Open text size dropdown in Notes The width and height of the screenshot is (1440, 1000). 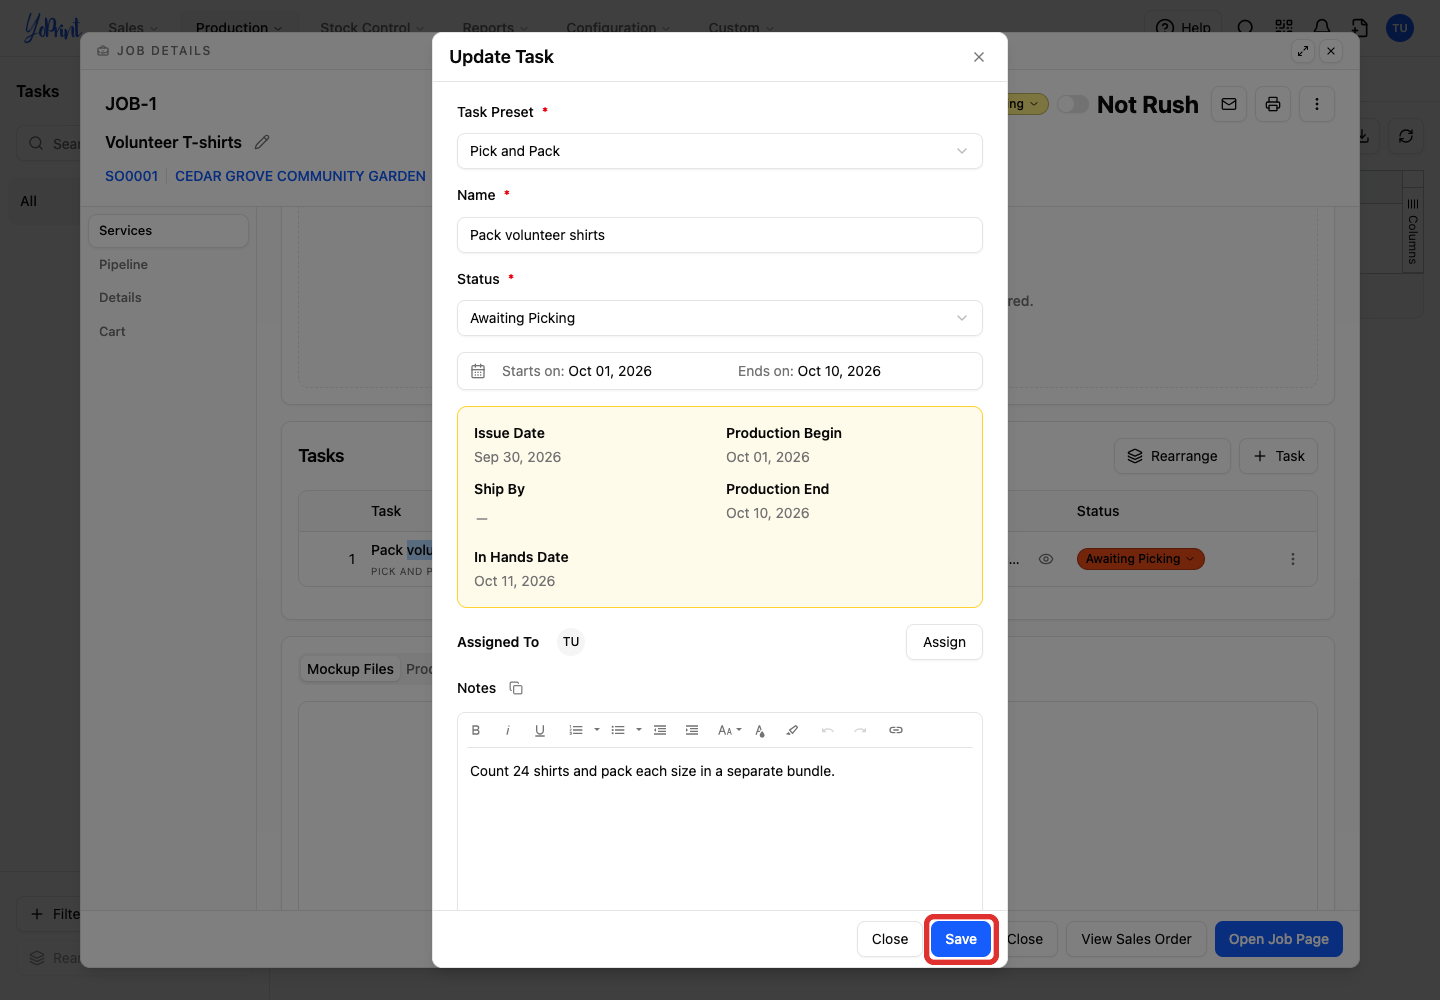coord(730,730)
